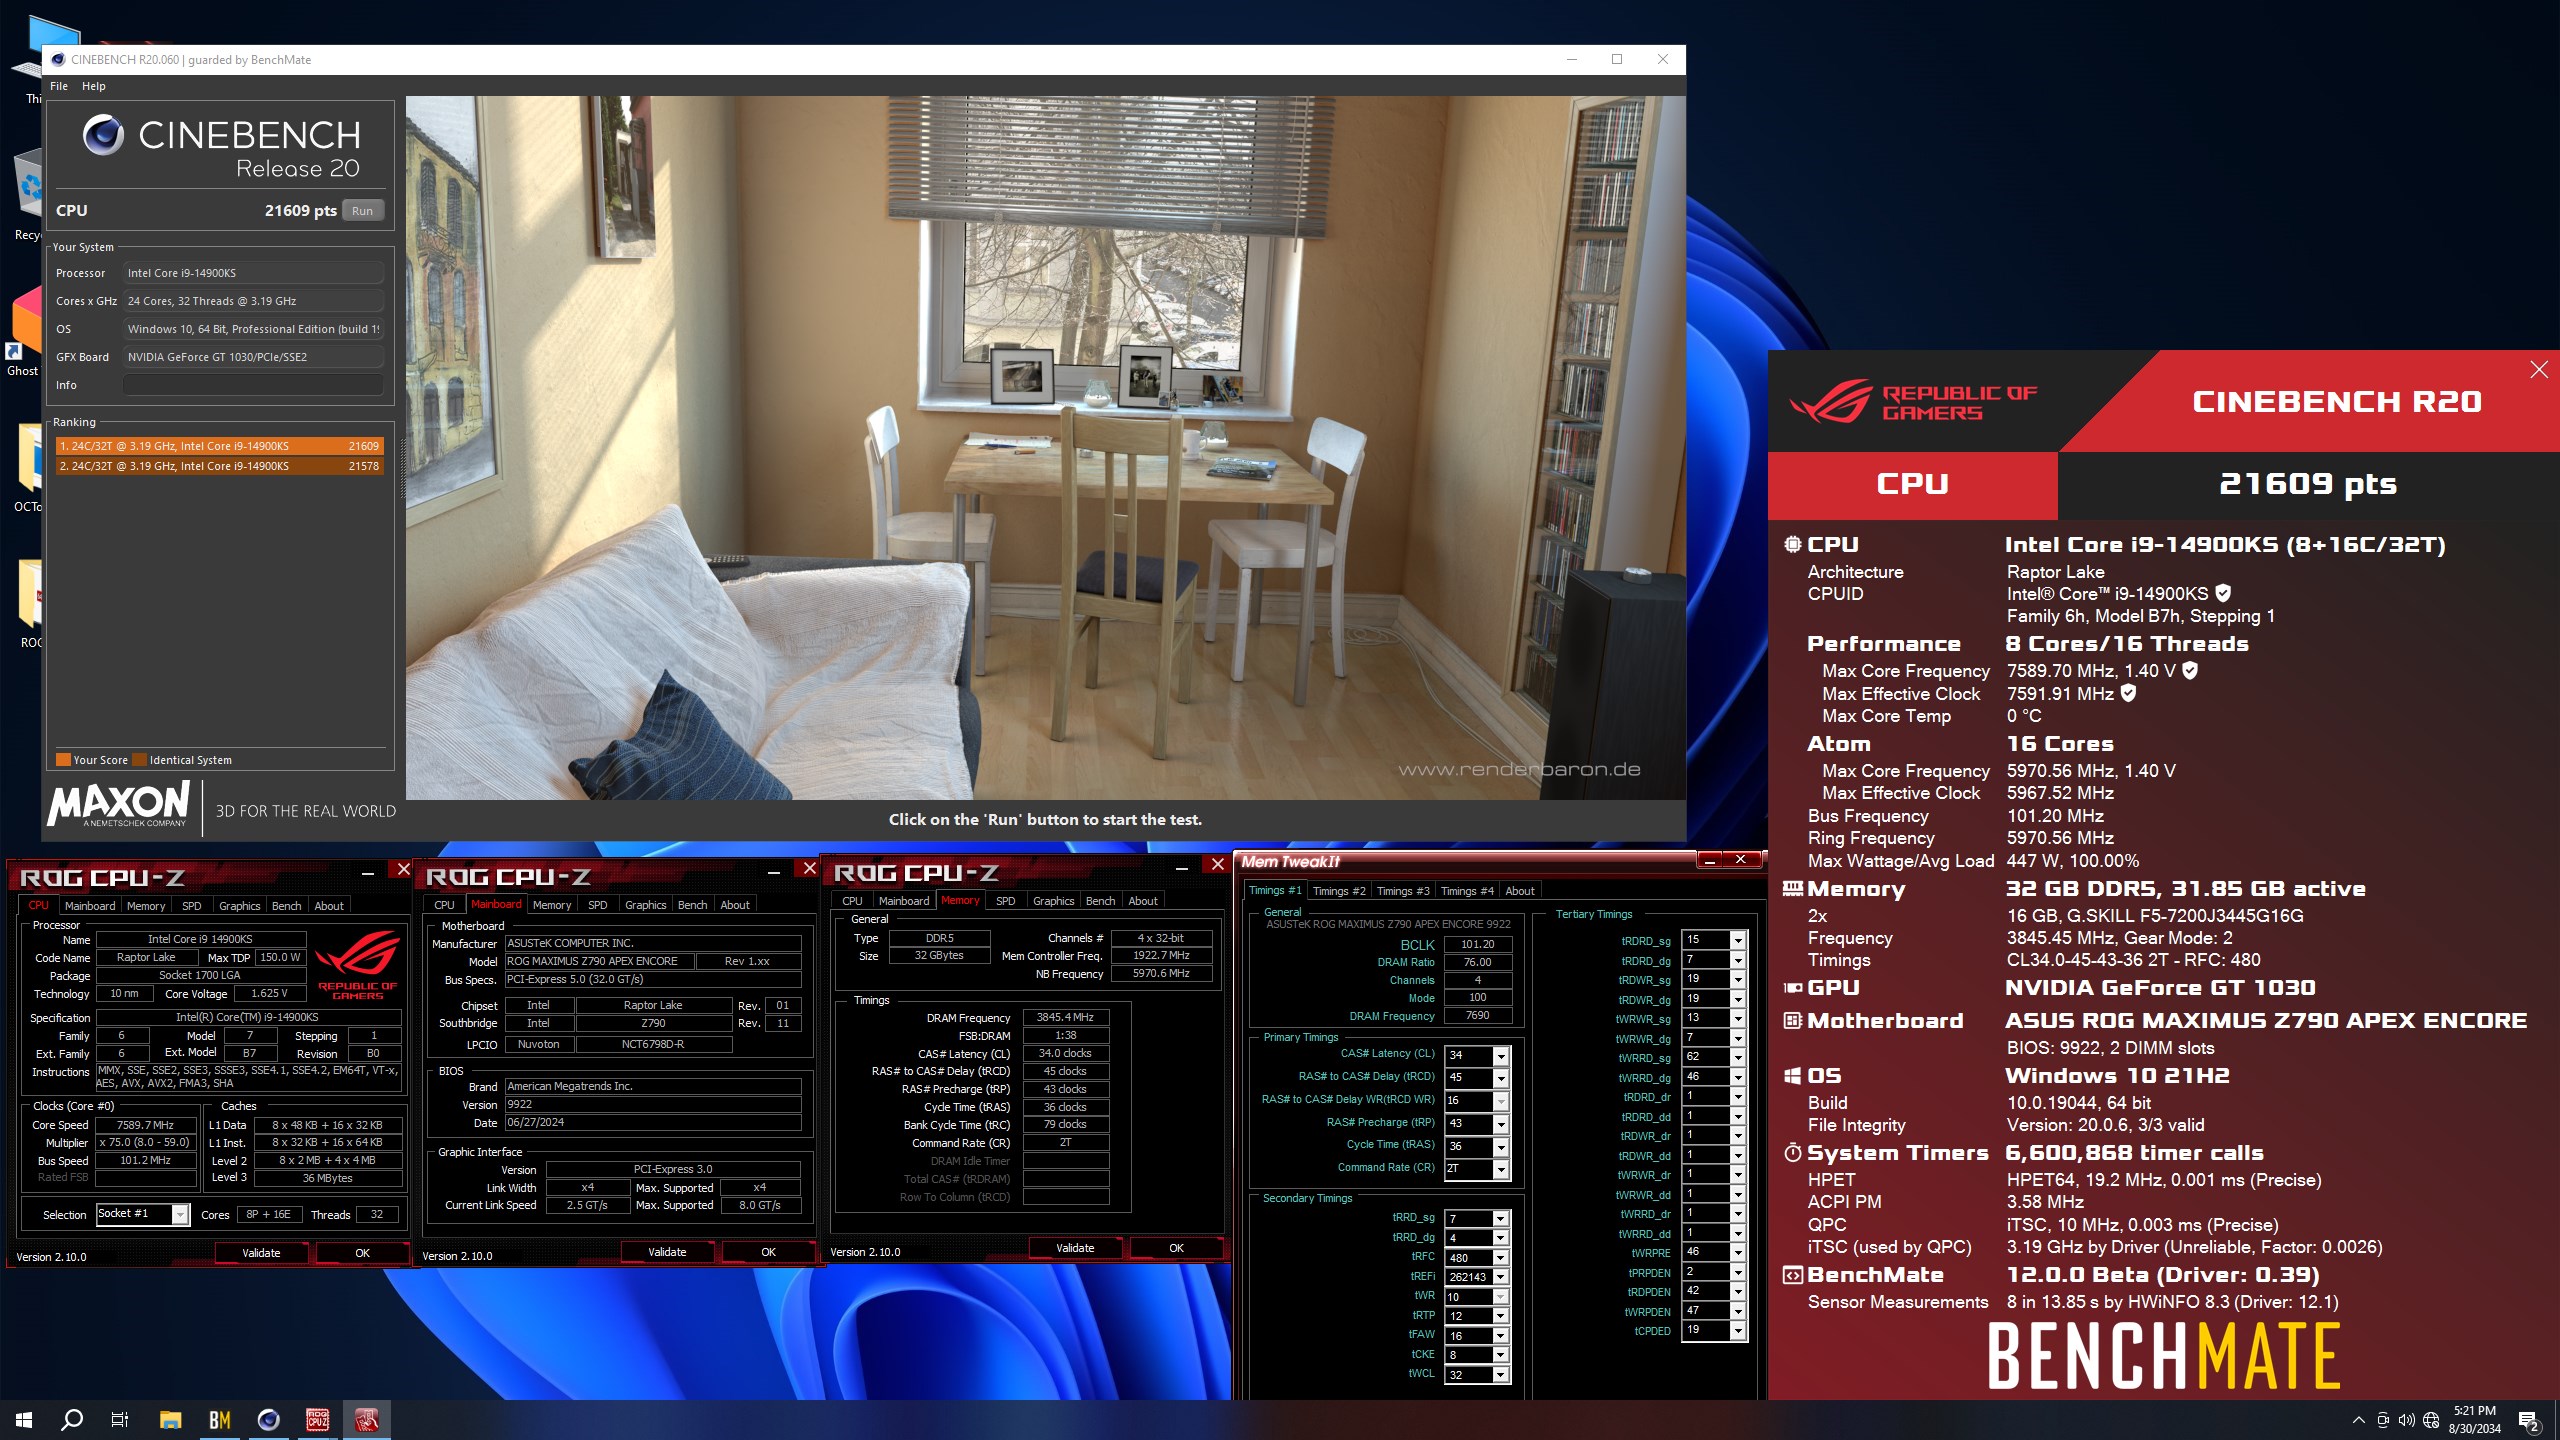Open the File menu in Cinebench

click(x=59, y=86)
